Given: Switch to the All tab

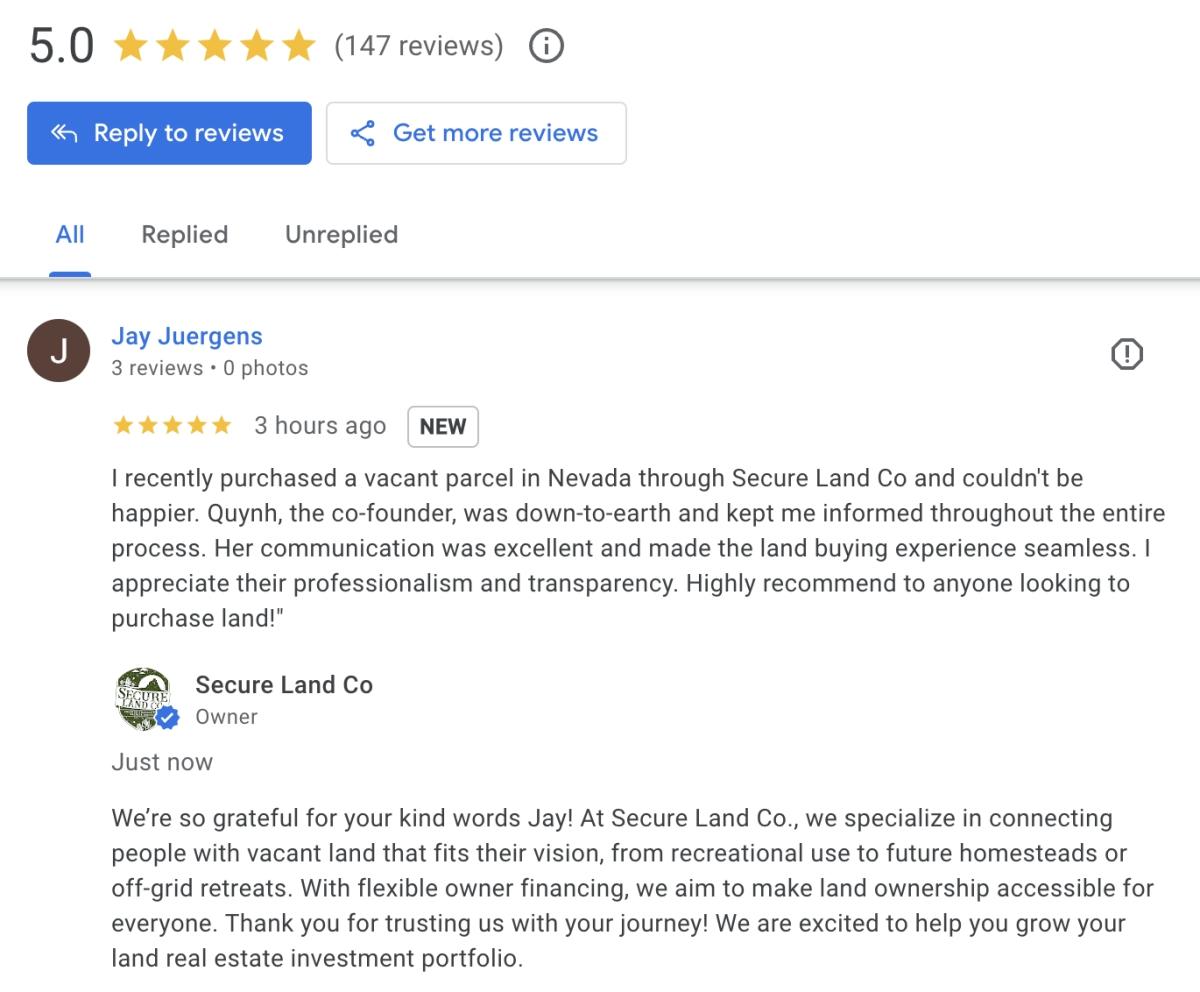Looking at the screenshot, I should [70, 234].
